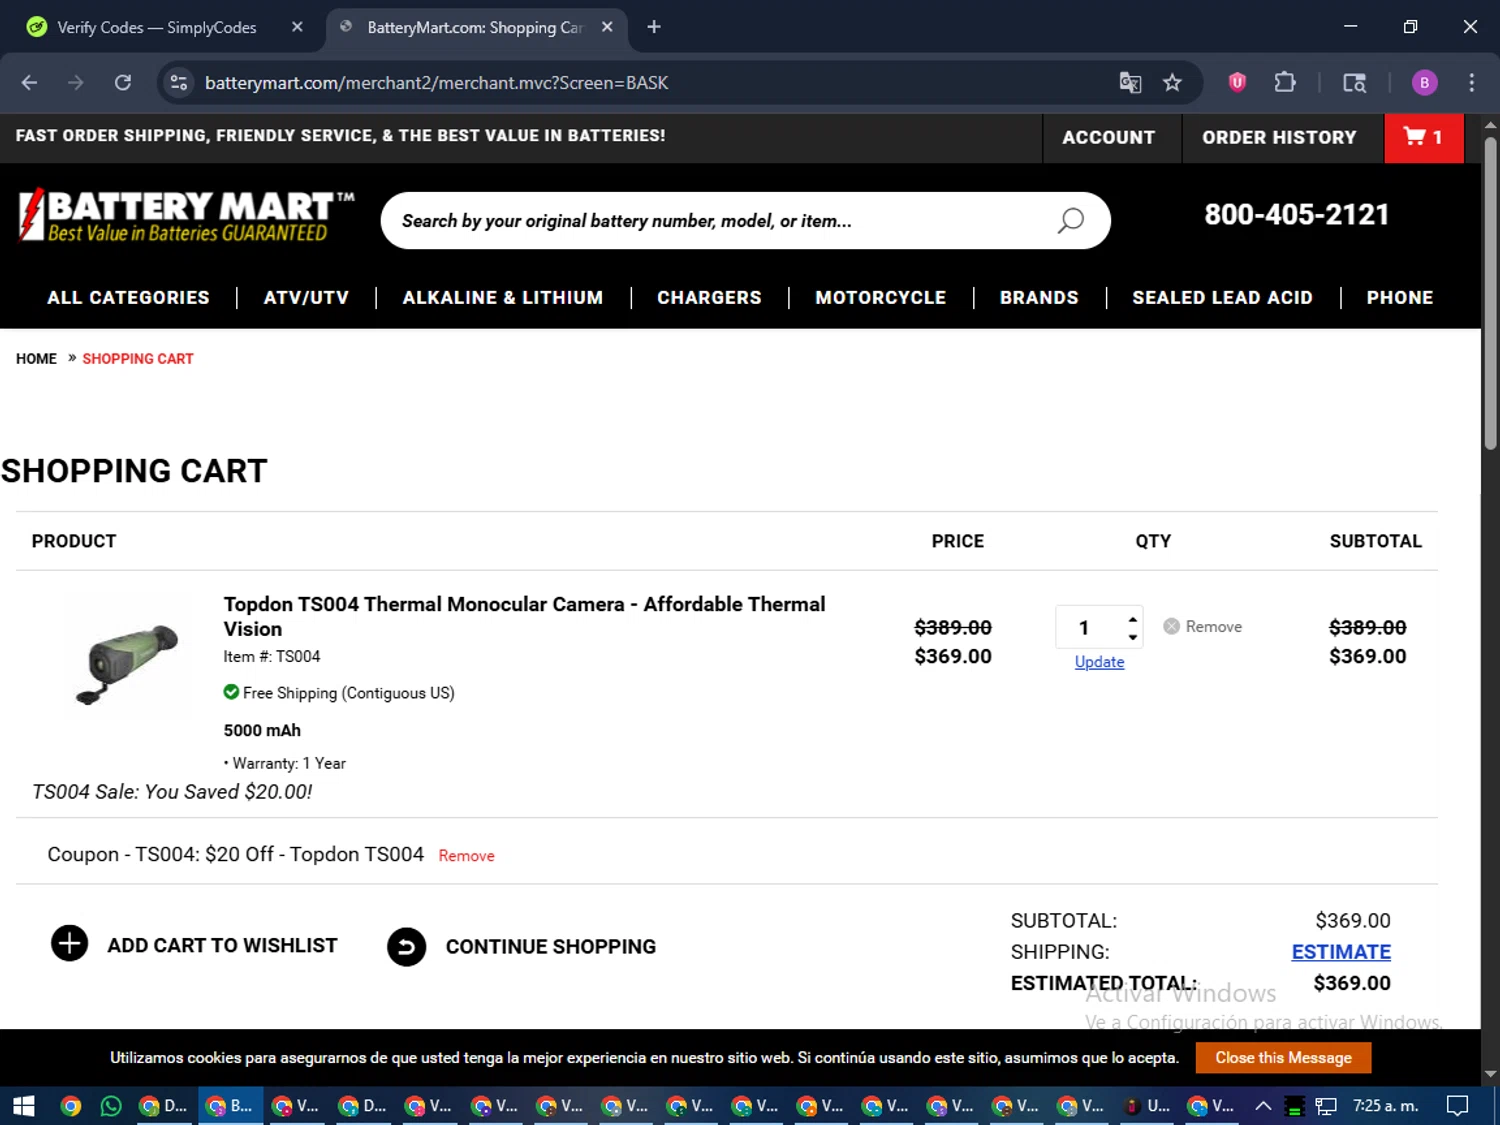This screenshot has width=1500, height=1125.
Task: Click the ESTIMATE shipping link
Action: [x=1341, y=952]
